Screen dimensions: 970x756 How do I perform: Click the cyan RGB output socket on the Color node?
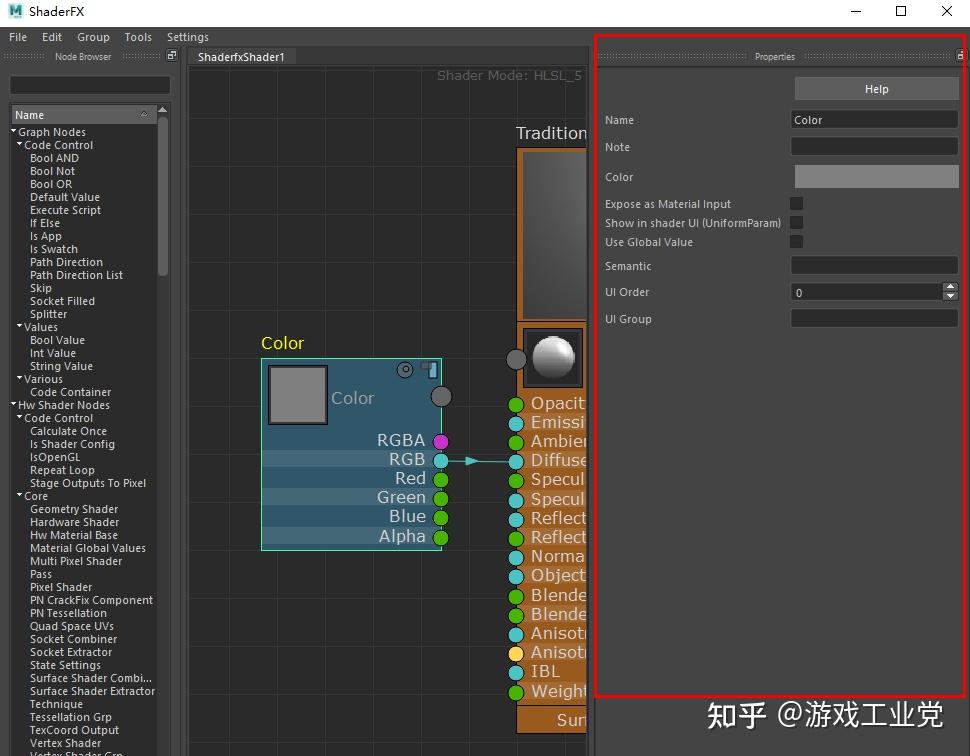pyautogui.click(x=441, y=459)
